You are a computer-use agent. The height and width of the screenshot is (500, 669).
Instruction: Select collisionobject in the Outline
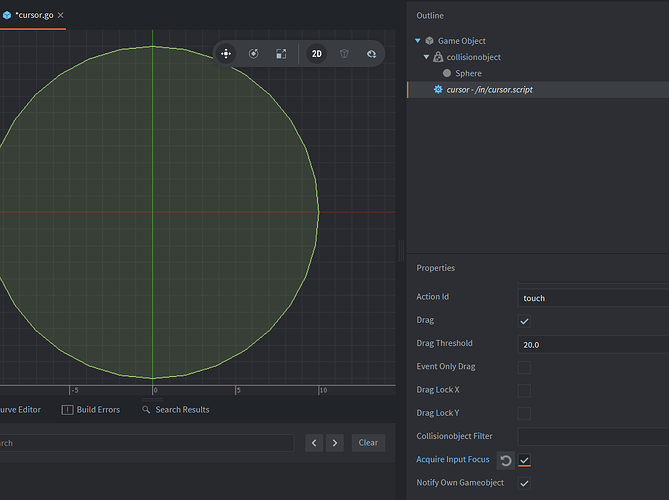pos(474,57)
